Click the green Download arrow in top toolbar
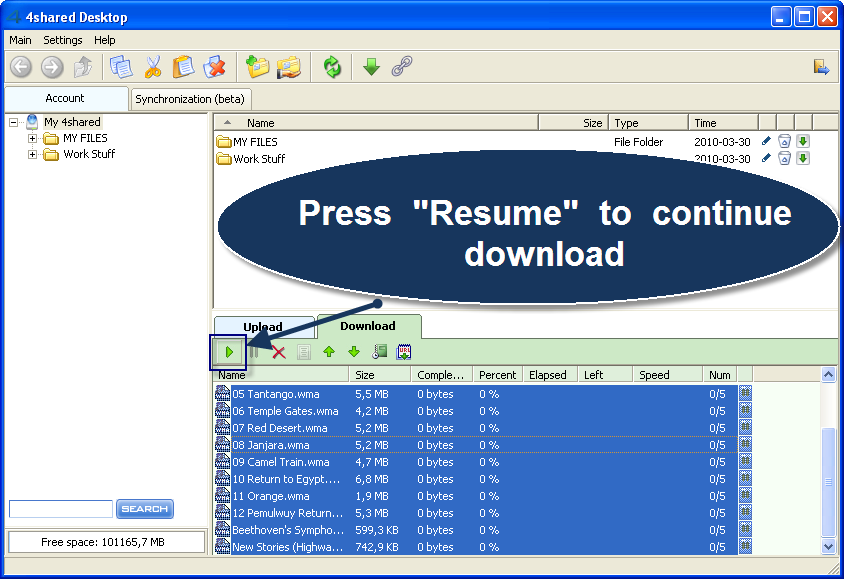The height and width of the screenshot is (579, 844). click(371, 67)
